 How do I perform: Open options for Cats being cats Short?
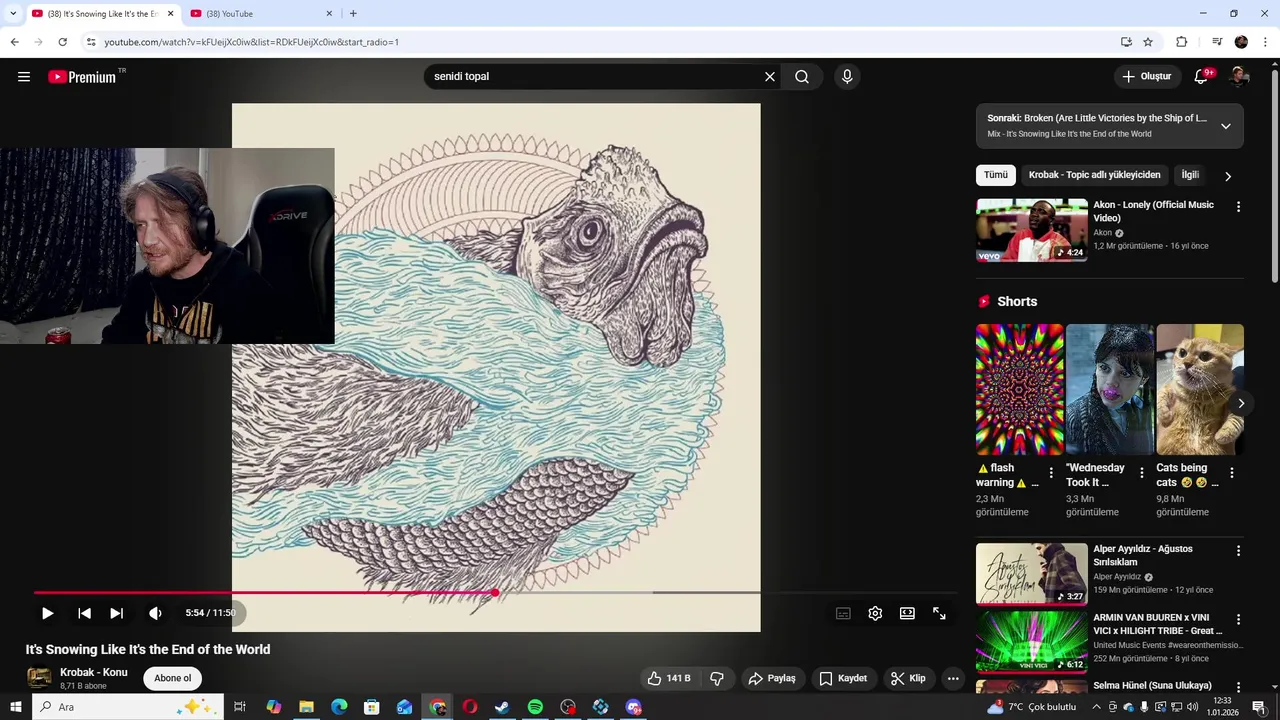coord(1231,473)
